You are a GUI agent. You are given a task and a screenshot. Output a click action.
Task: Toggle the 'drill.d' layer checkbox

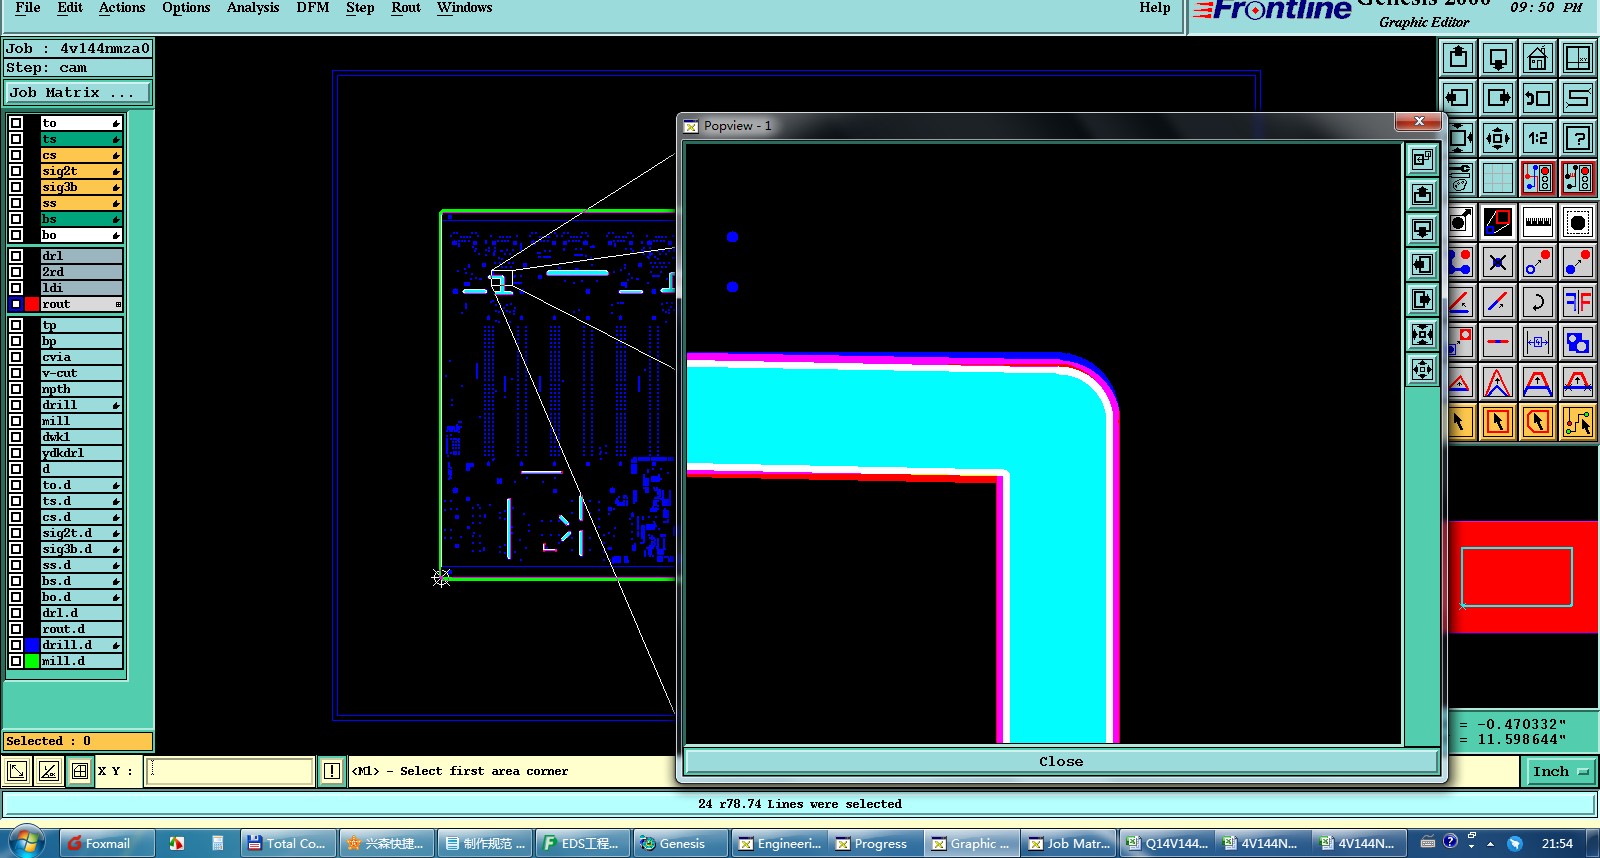16,645
